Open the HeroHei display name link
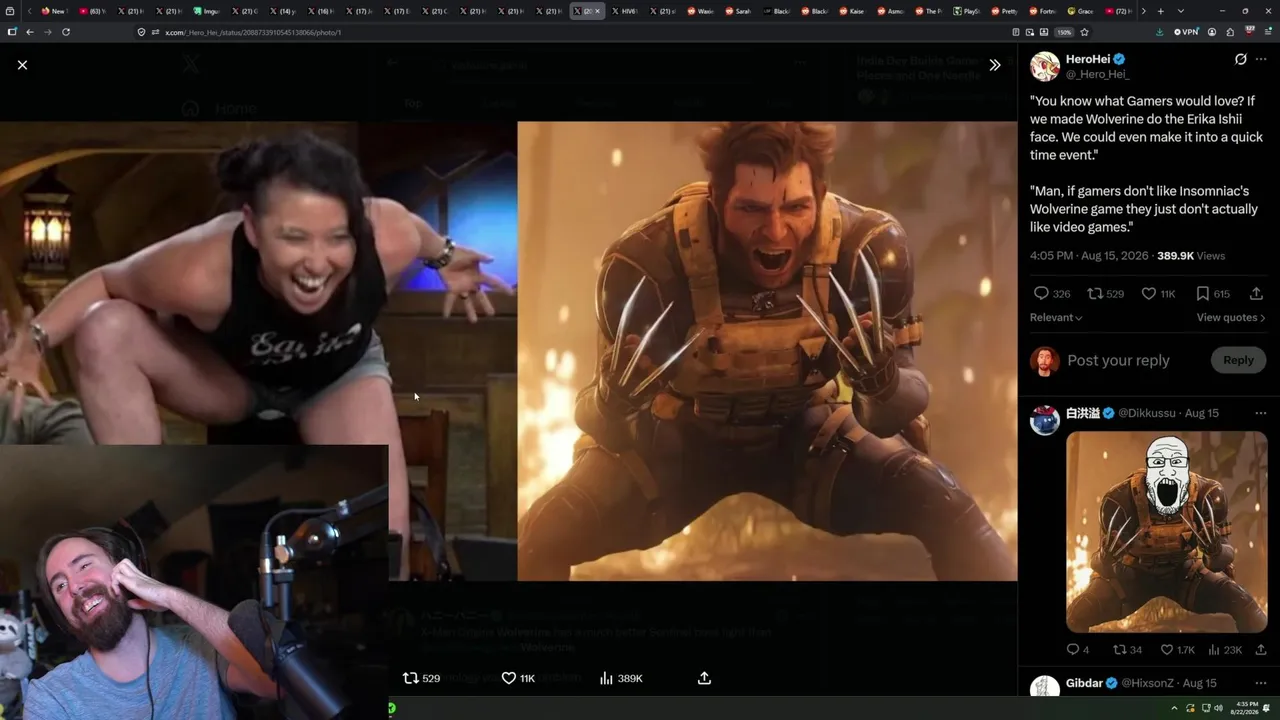 pos(1089,59)
